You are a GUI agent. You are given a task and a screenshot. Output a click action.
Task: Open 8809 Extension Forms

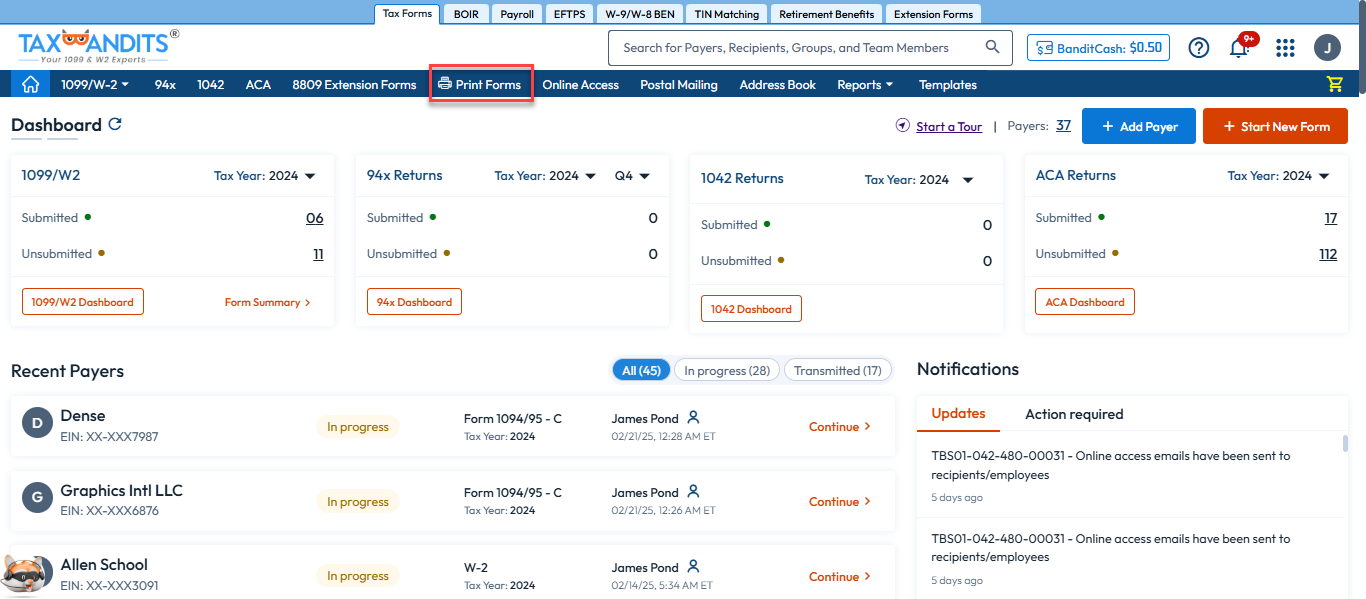(354, 84)
